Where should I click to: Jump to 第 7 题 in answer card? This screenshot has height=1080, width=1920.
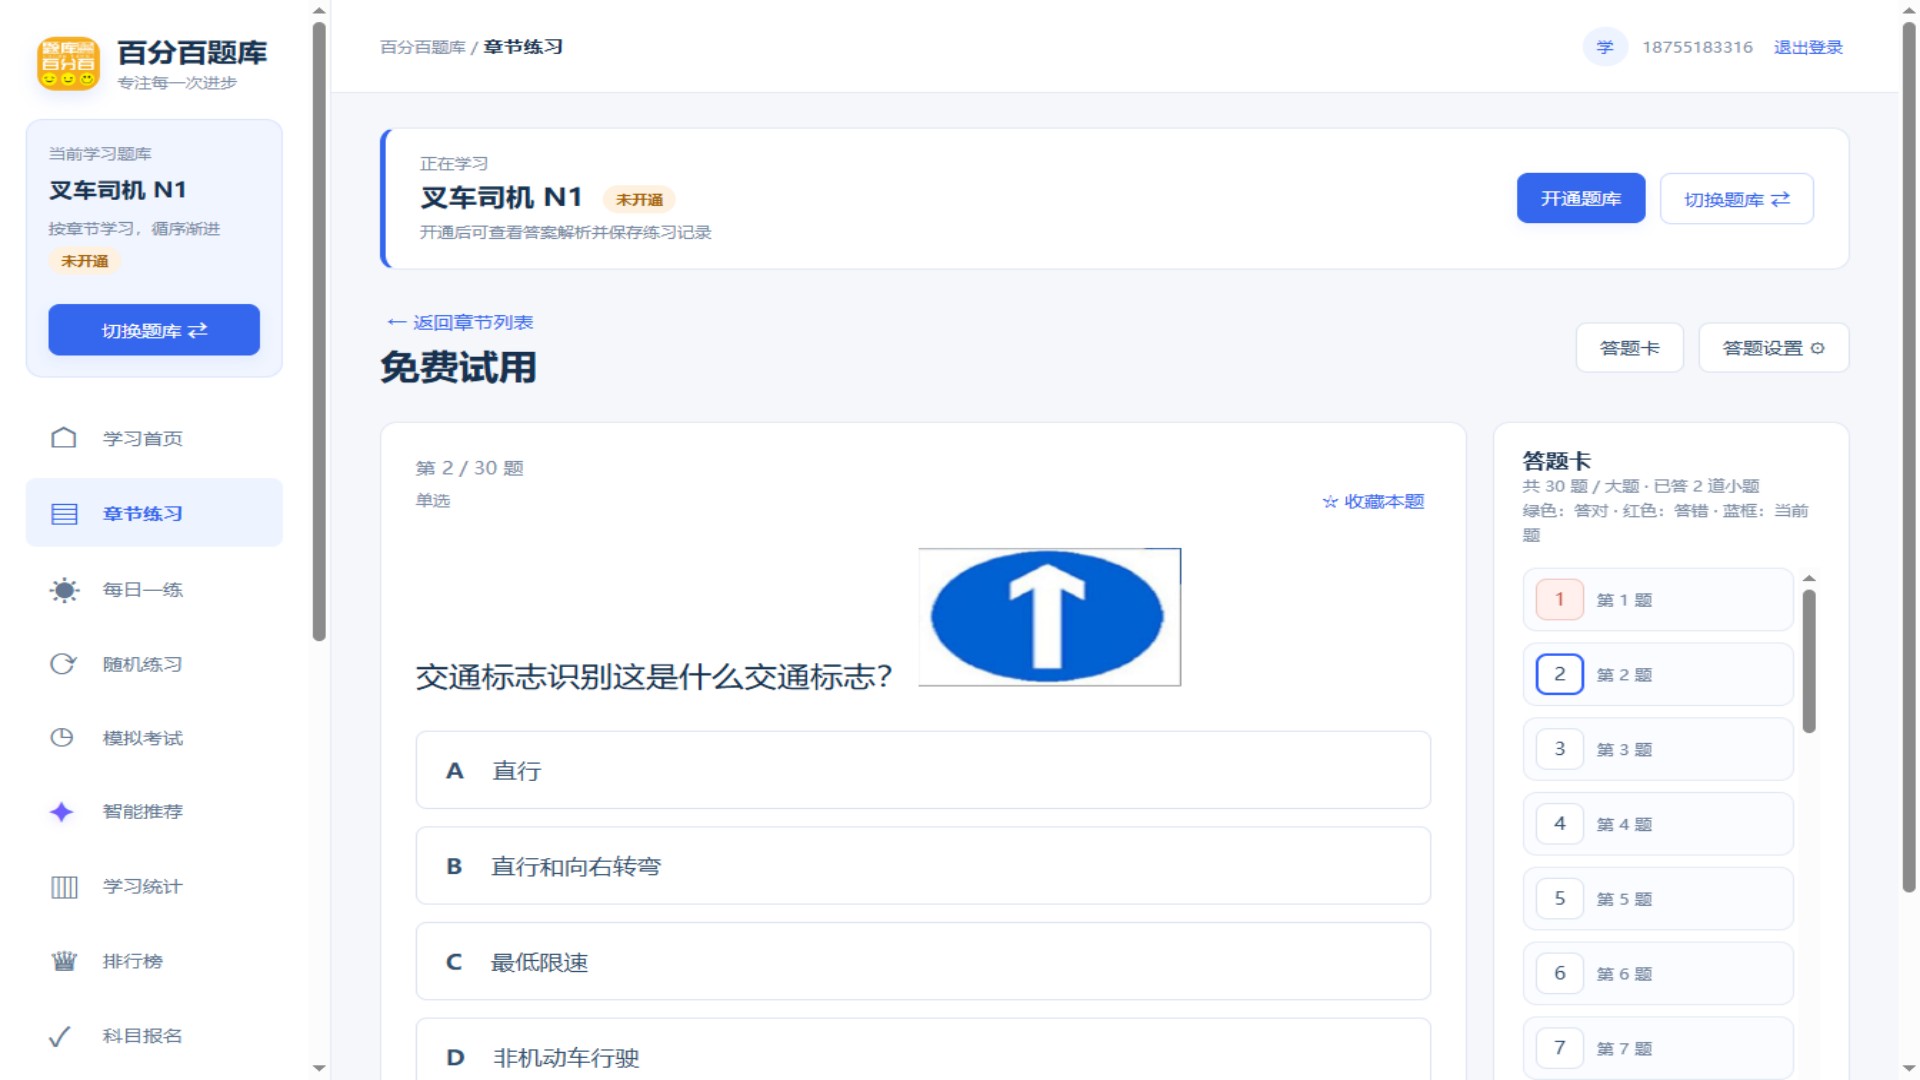pyautogui.click(x=1658, y=1048)
